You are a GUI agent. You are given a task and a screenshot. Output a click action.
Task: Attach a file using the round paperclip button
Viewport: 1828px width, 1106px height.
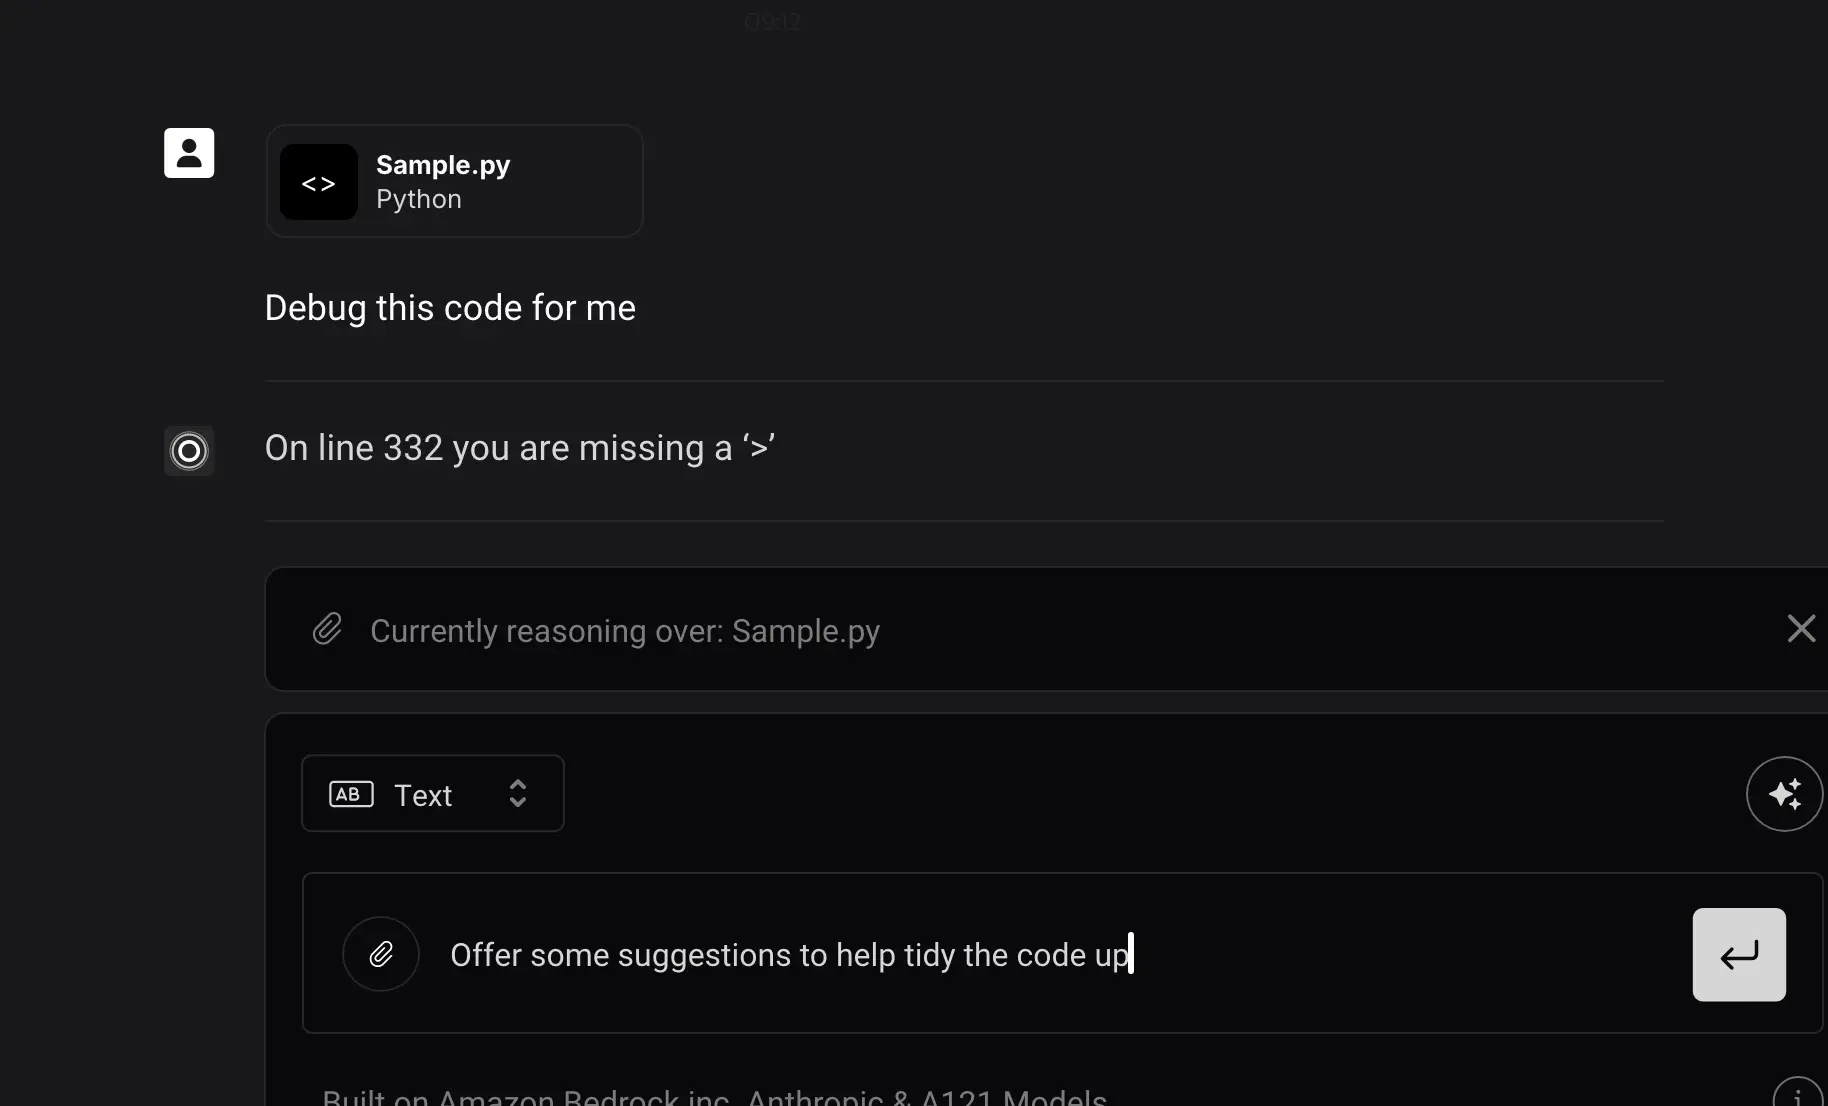[381, 954]
